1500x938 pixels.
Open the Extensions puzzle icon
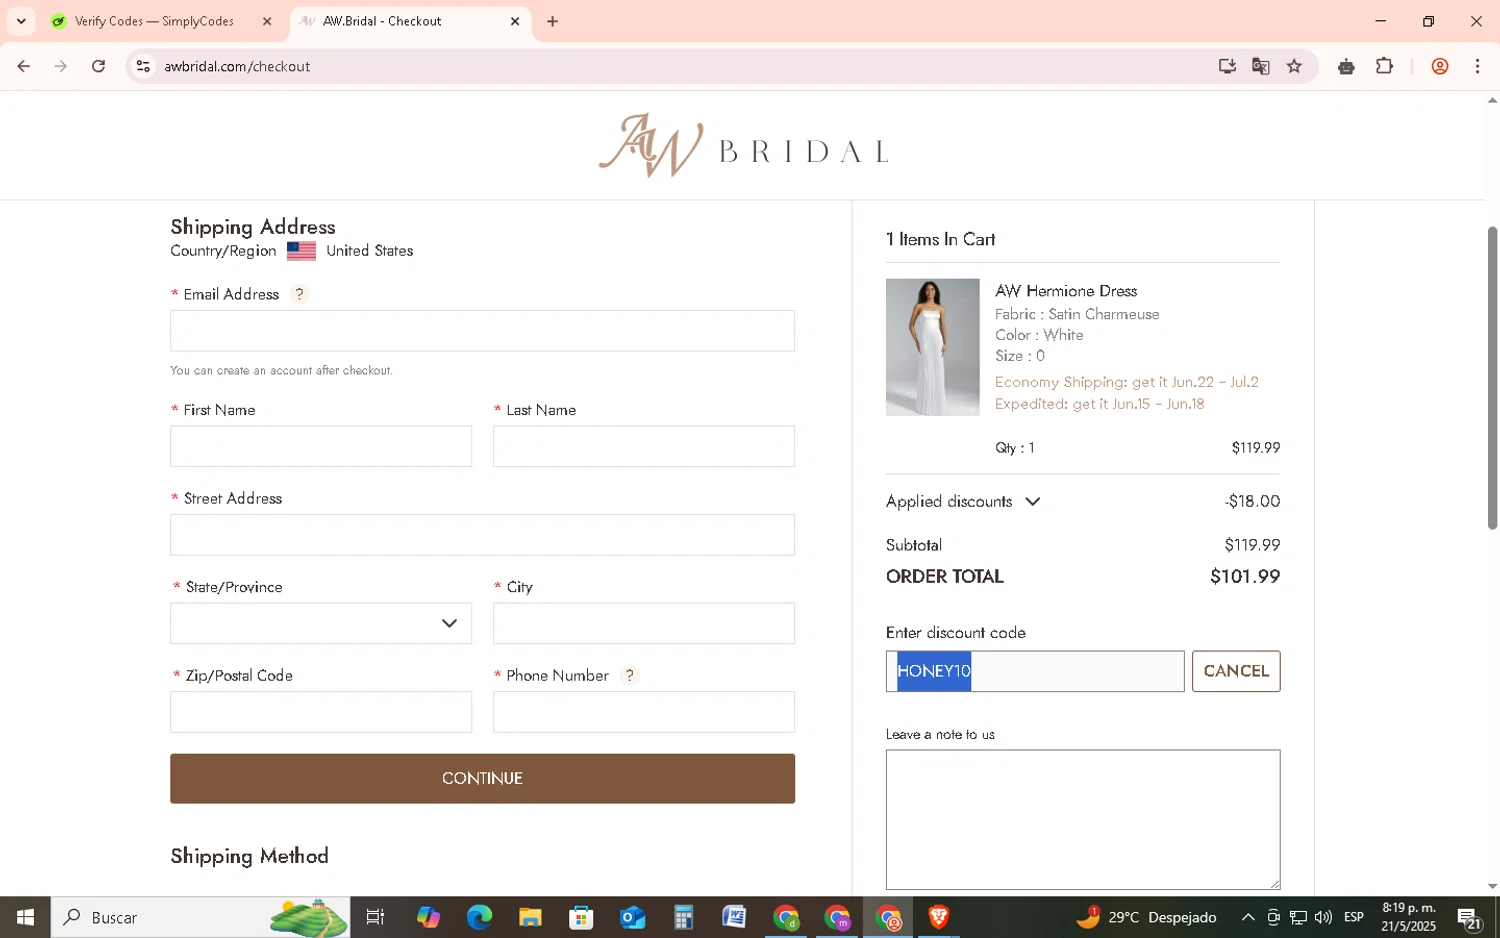(x=1385, y=66)
